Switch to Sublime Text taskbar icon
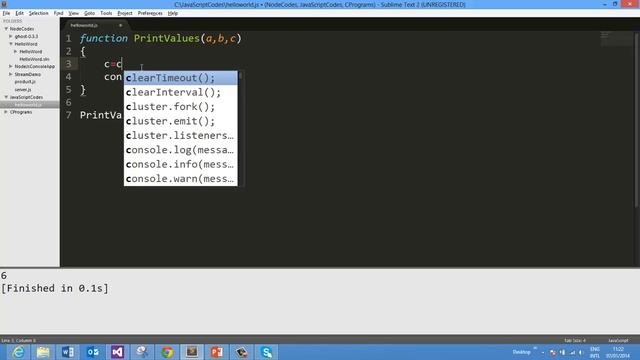Screen dimensions: 640x360 pyautogui.click(x=192, y=352)
